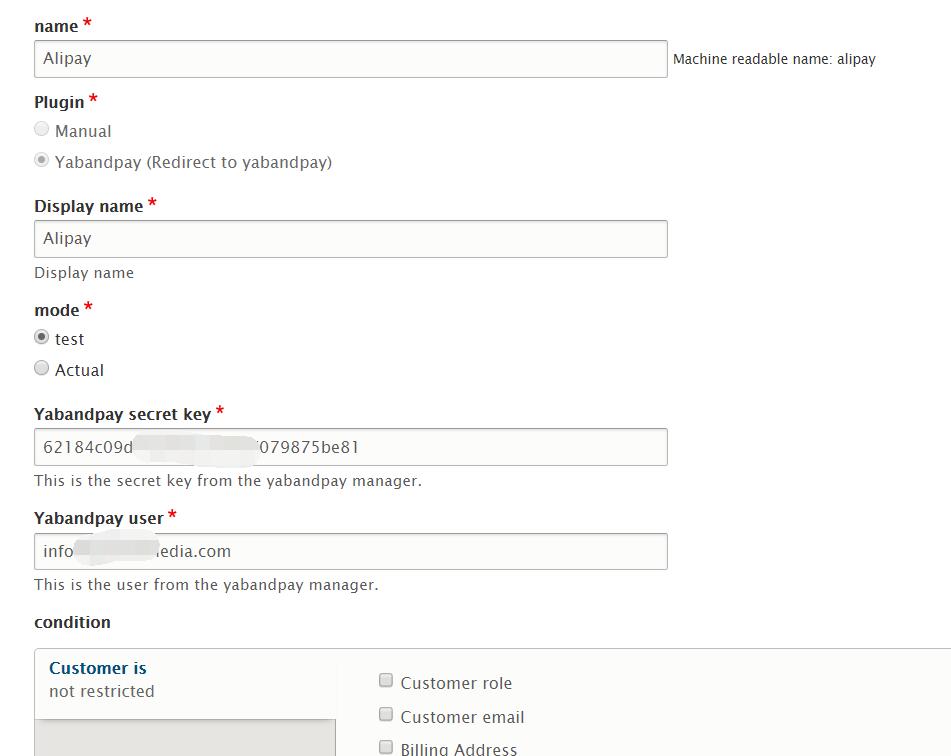Select the Manual plugin radio button
Viewport: 951px width, 756px height.
(42, 129)
